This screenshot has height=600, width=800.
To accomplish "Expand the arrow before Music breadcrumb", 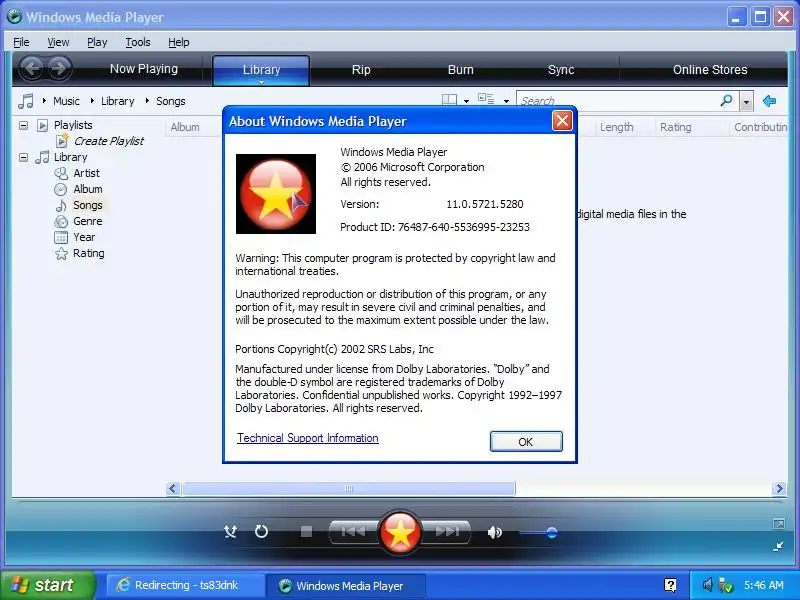I will [x=44, y=101].
